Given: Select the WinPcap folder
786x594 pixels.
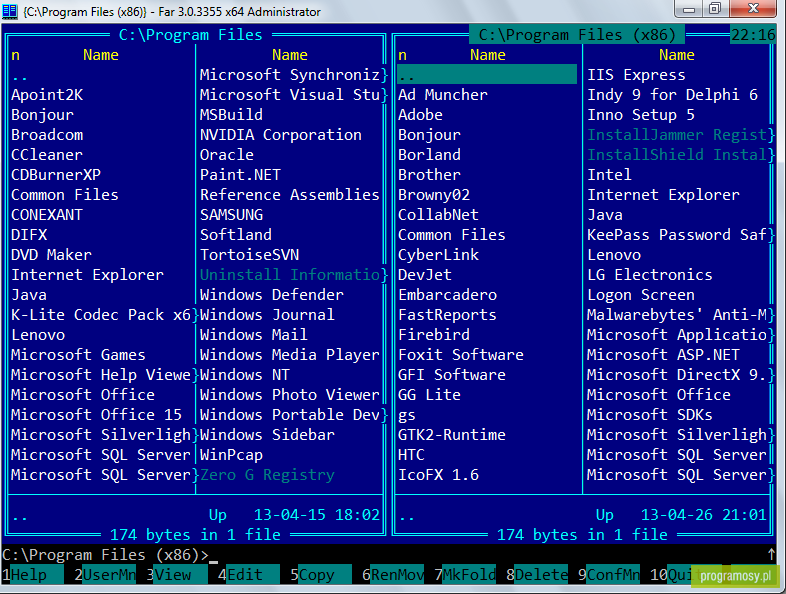Looking at the screenshot, I should click(x=231, y=455).
